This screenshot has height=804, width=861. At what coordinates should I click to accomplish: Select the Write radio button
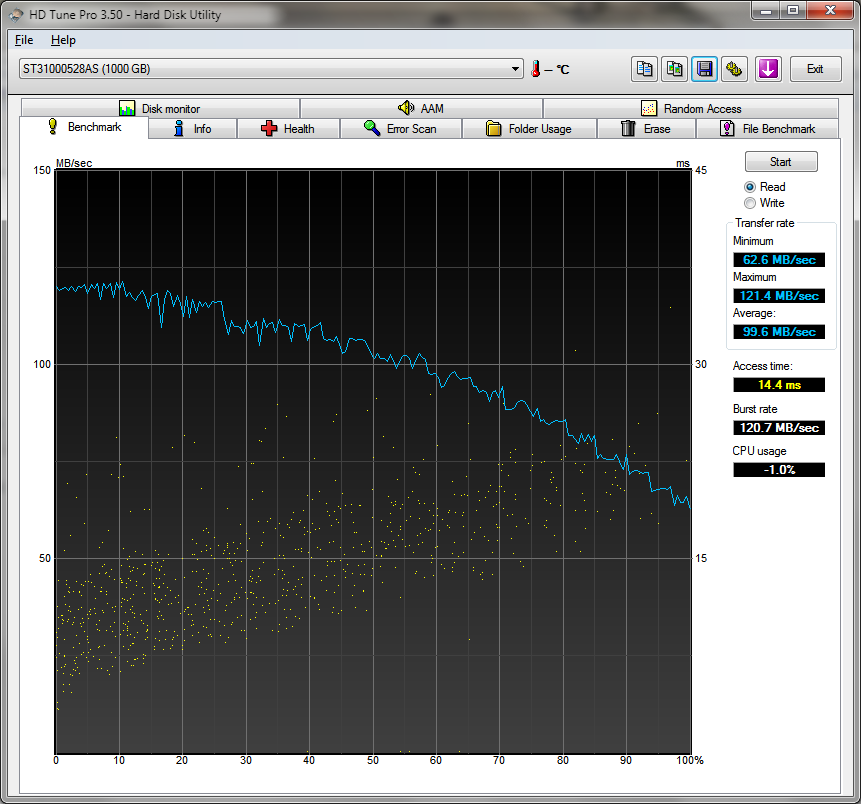coord(750,203)
